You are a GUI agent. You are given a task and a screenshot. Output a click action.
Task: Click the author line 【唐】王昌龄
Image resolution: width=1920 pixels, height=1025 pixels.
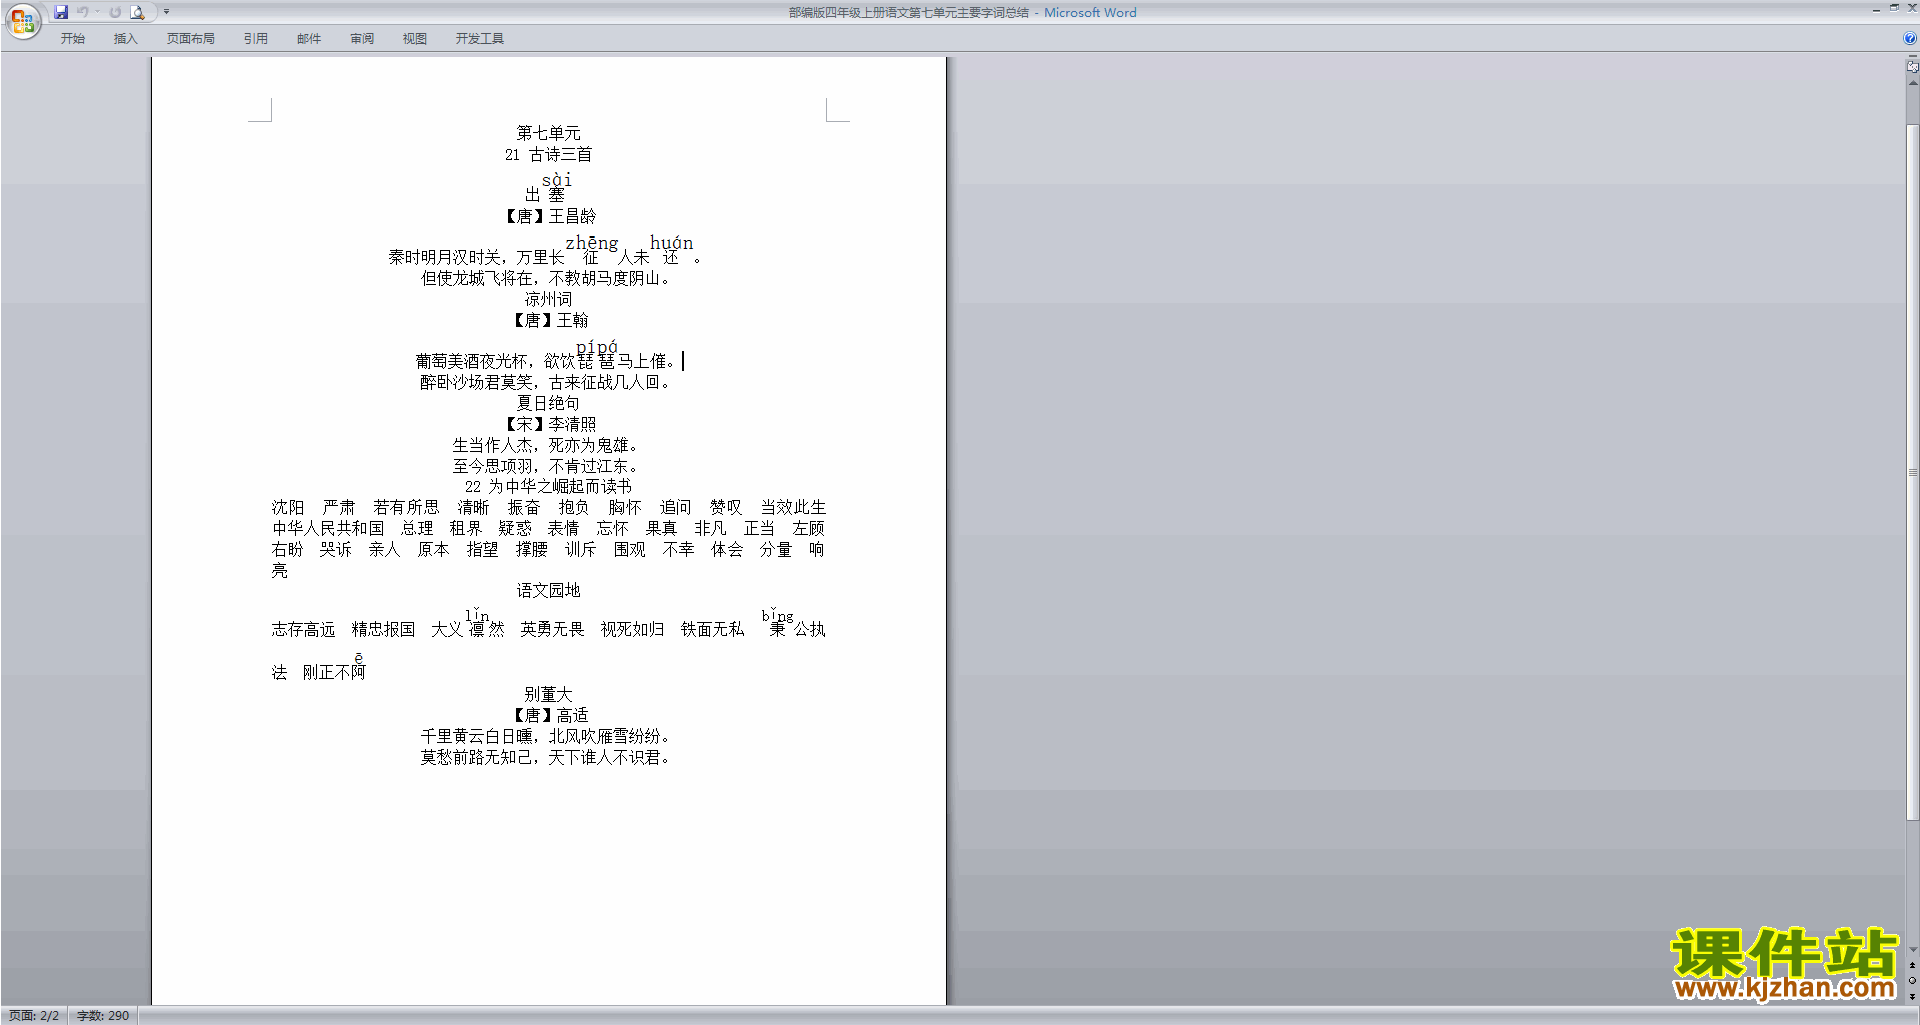tap(548, 216)
